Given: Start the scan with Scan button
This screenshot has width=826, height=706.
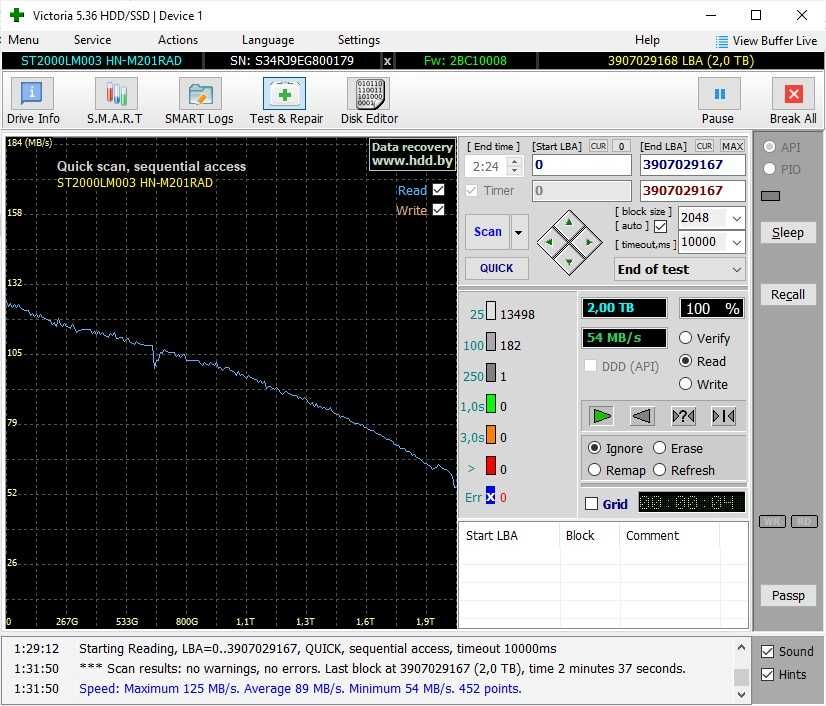Looking at the screenshot, I should pos(488,232).
